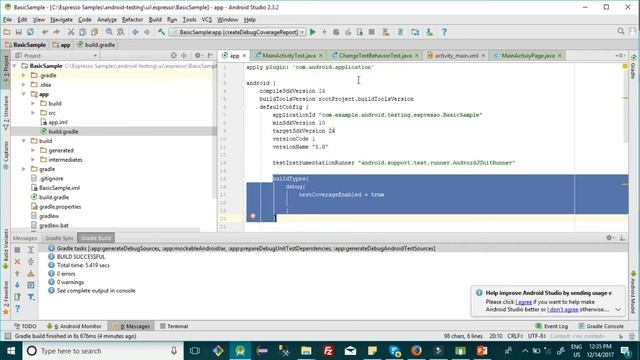Click Scroll from Source target icon

[173, 56]
